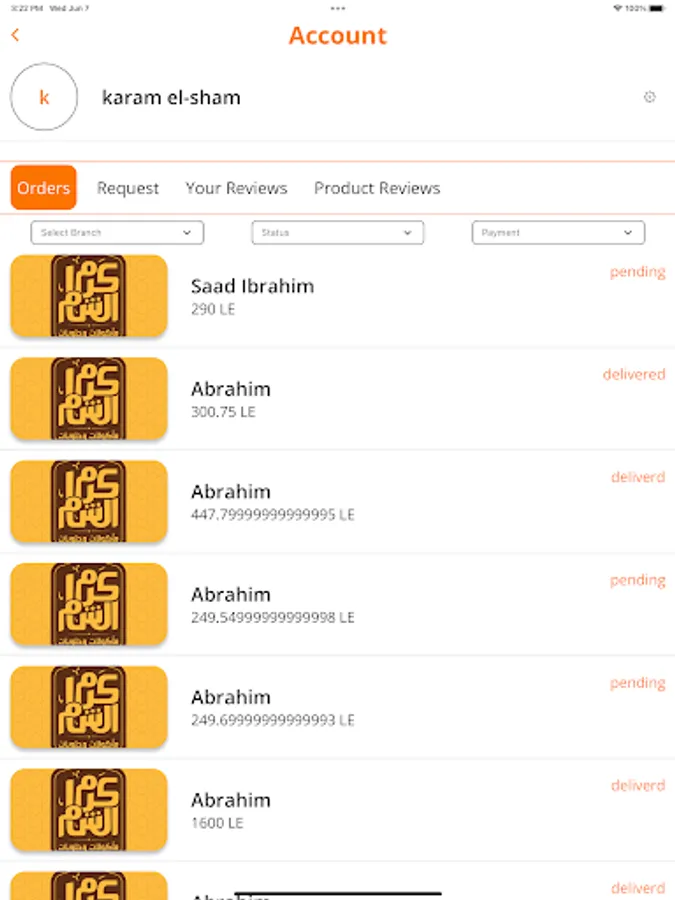Tap pending status on Saad Ibrahim order
The height and width of the screenshot is (900, 675).
tap(637, 271)
